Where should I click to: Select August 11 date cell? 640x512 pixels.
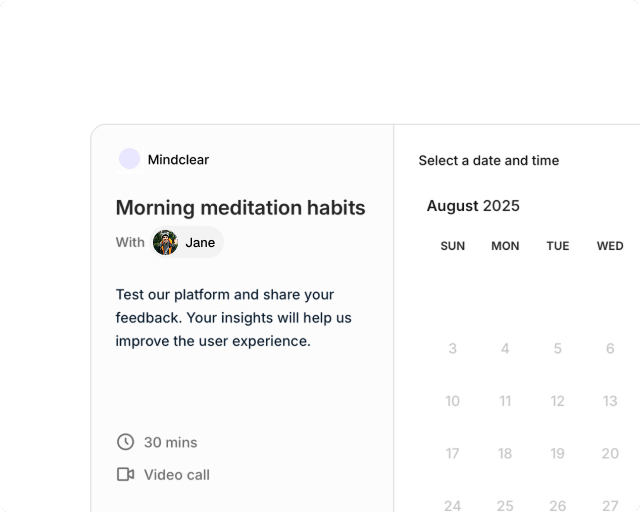[x=505, y=401]
